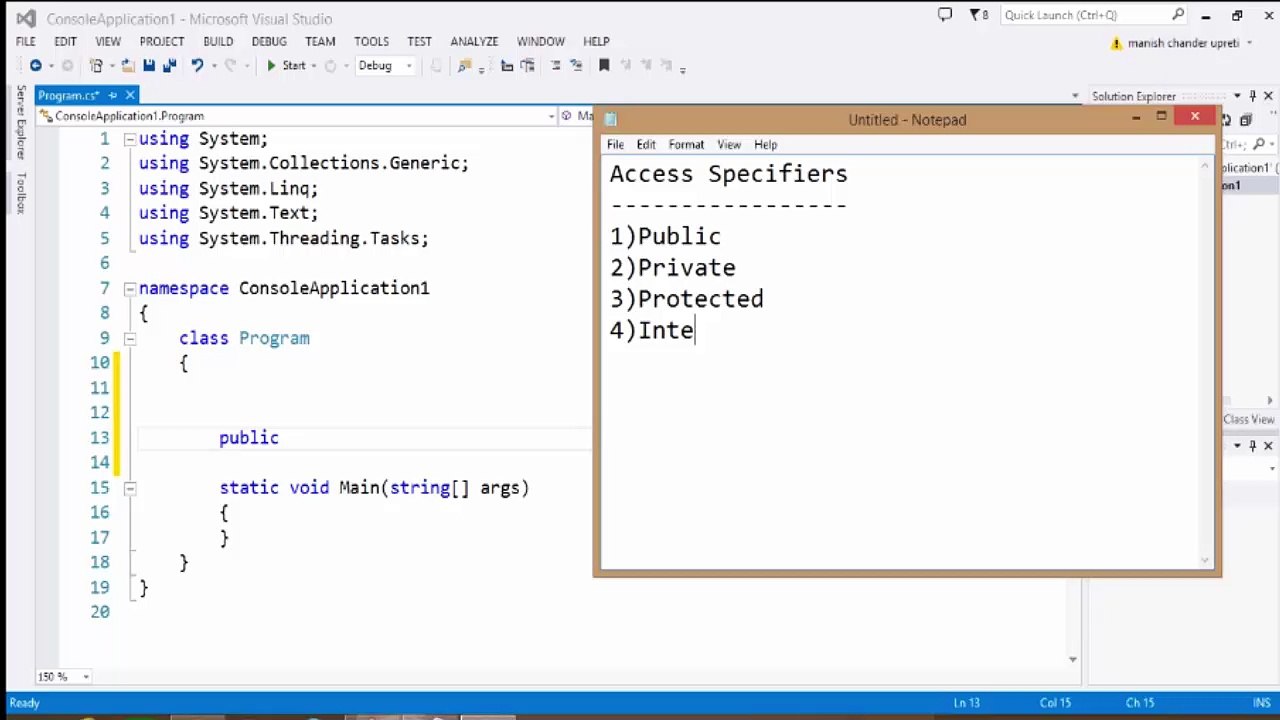Open the VIEW menu in Visual Studio
The width and height of the screenshot is (1280, 720).
[x=108, y=42]
